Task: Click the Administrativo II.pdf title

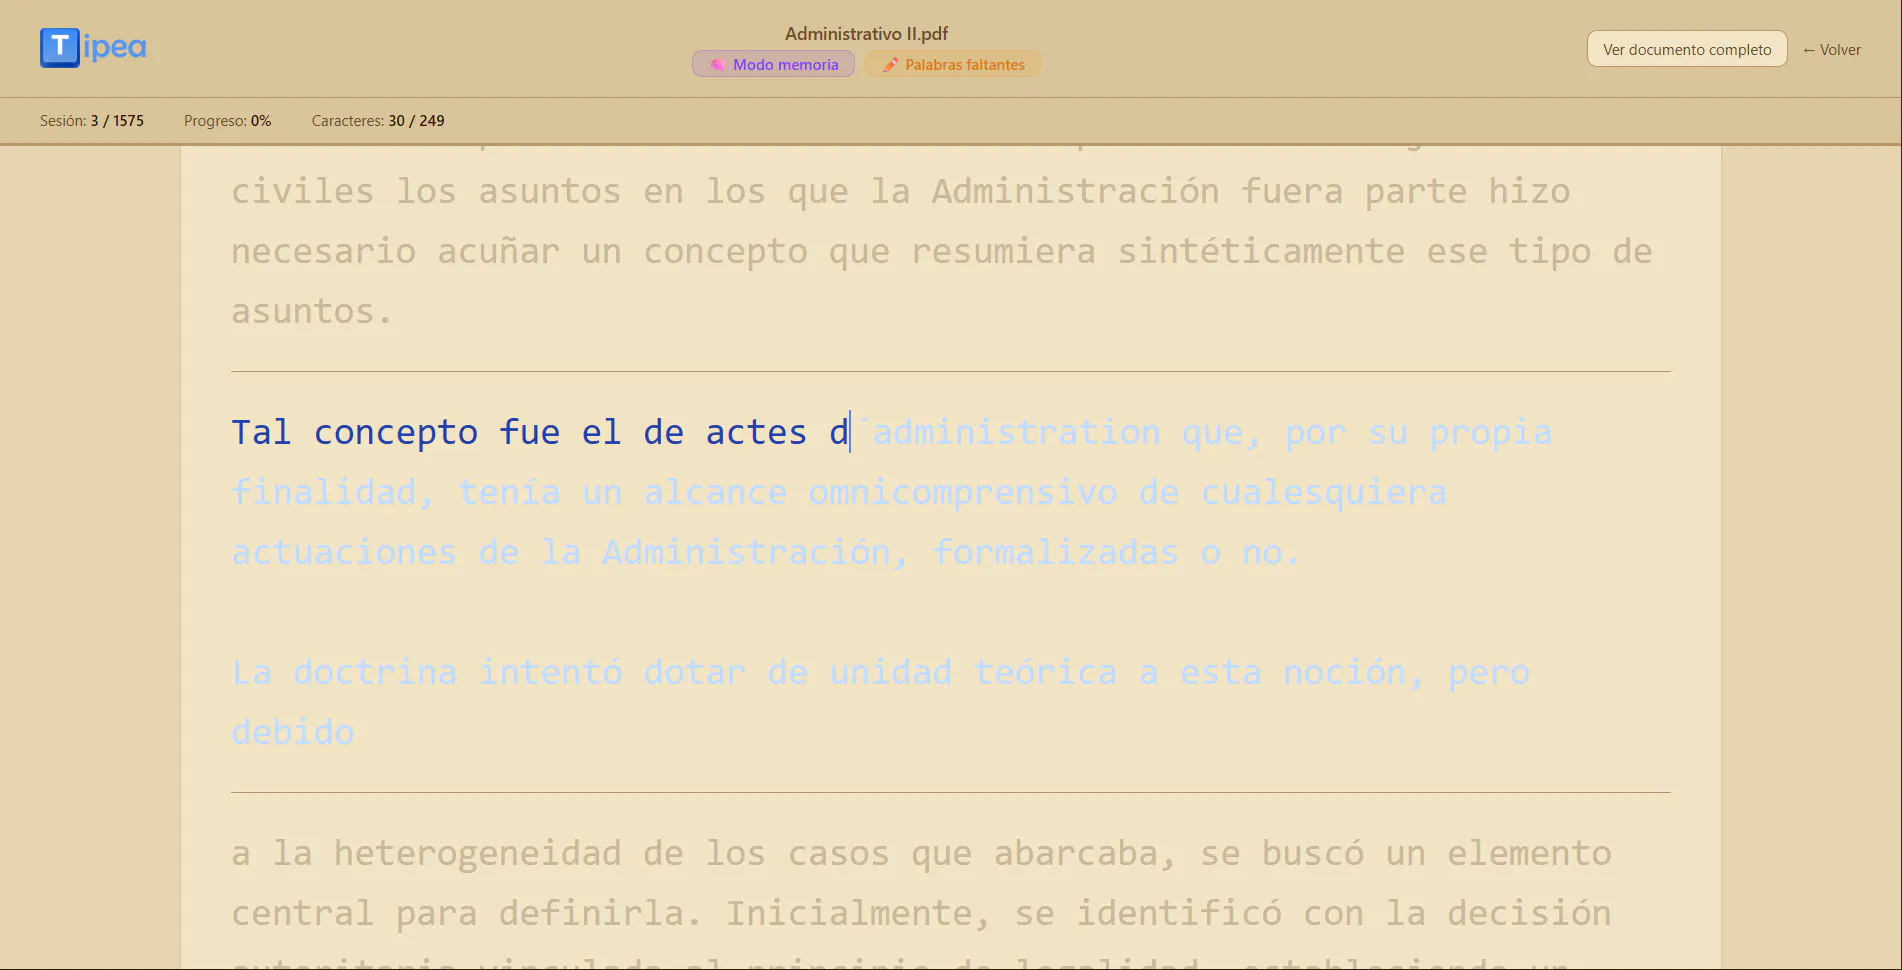Action: [x=866, y=33]
